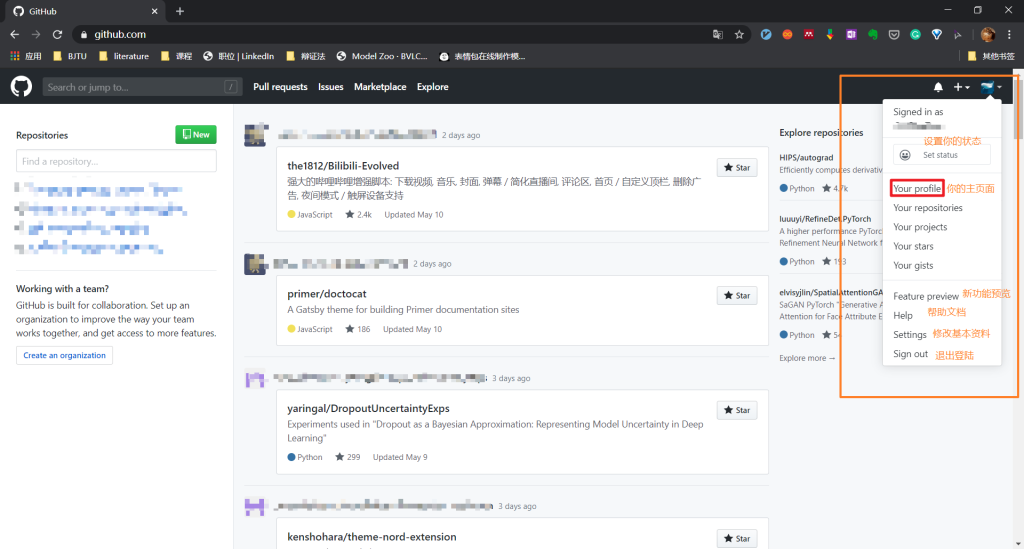Star the1812/Bilibili-Evolved repository

pyautogui.click(x=737, y=168)
